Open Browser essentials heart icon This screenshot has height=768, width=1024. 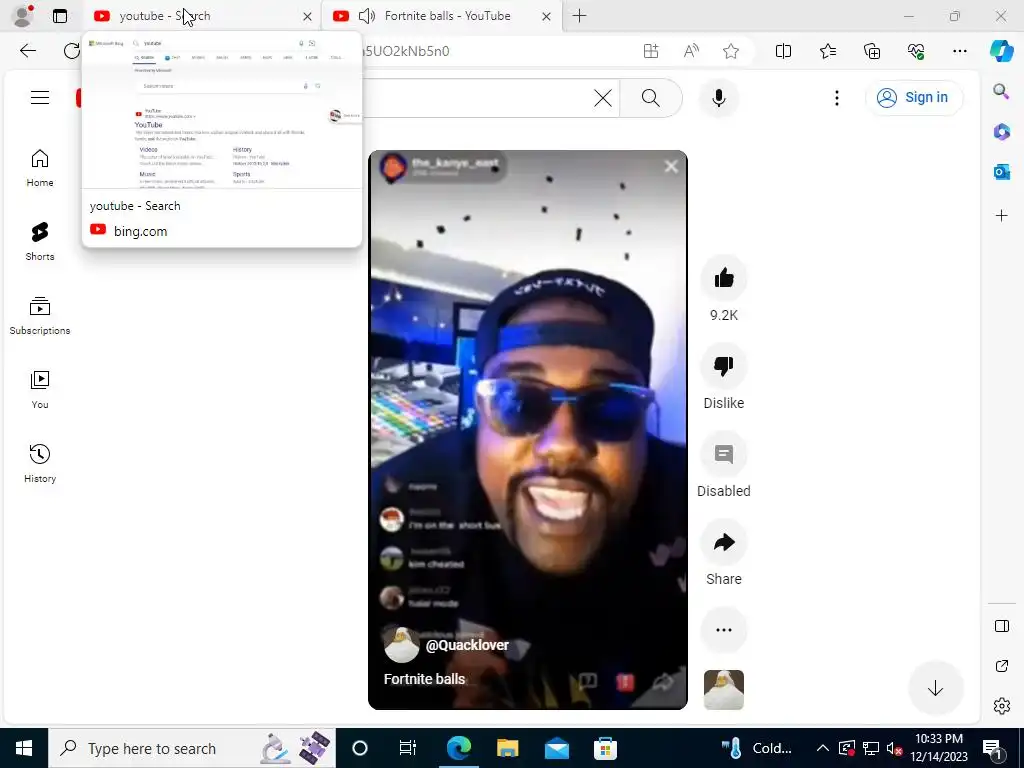[x=916, y=51]
